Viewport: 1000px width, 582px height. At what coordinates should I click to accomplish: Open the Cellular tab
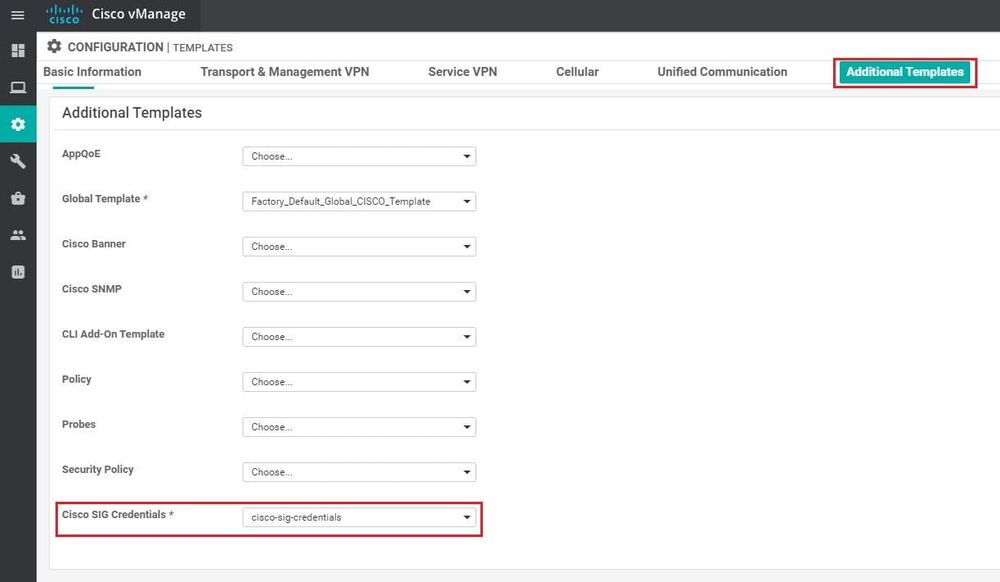(577, 72)
